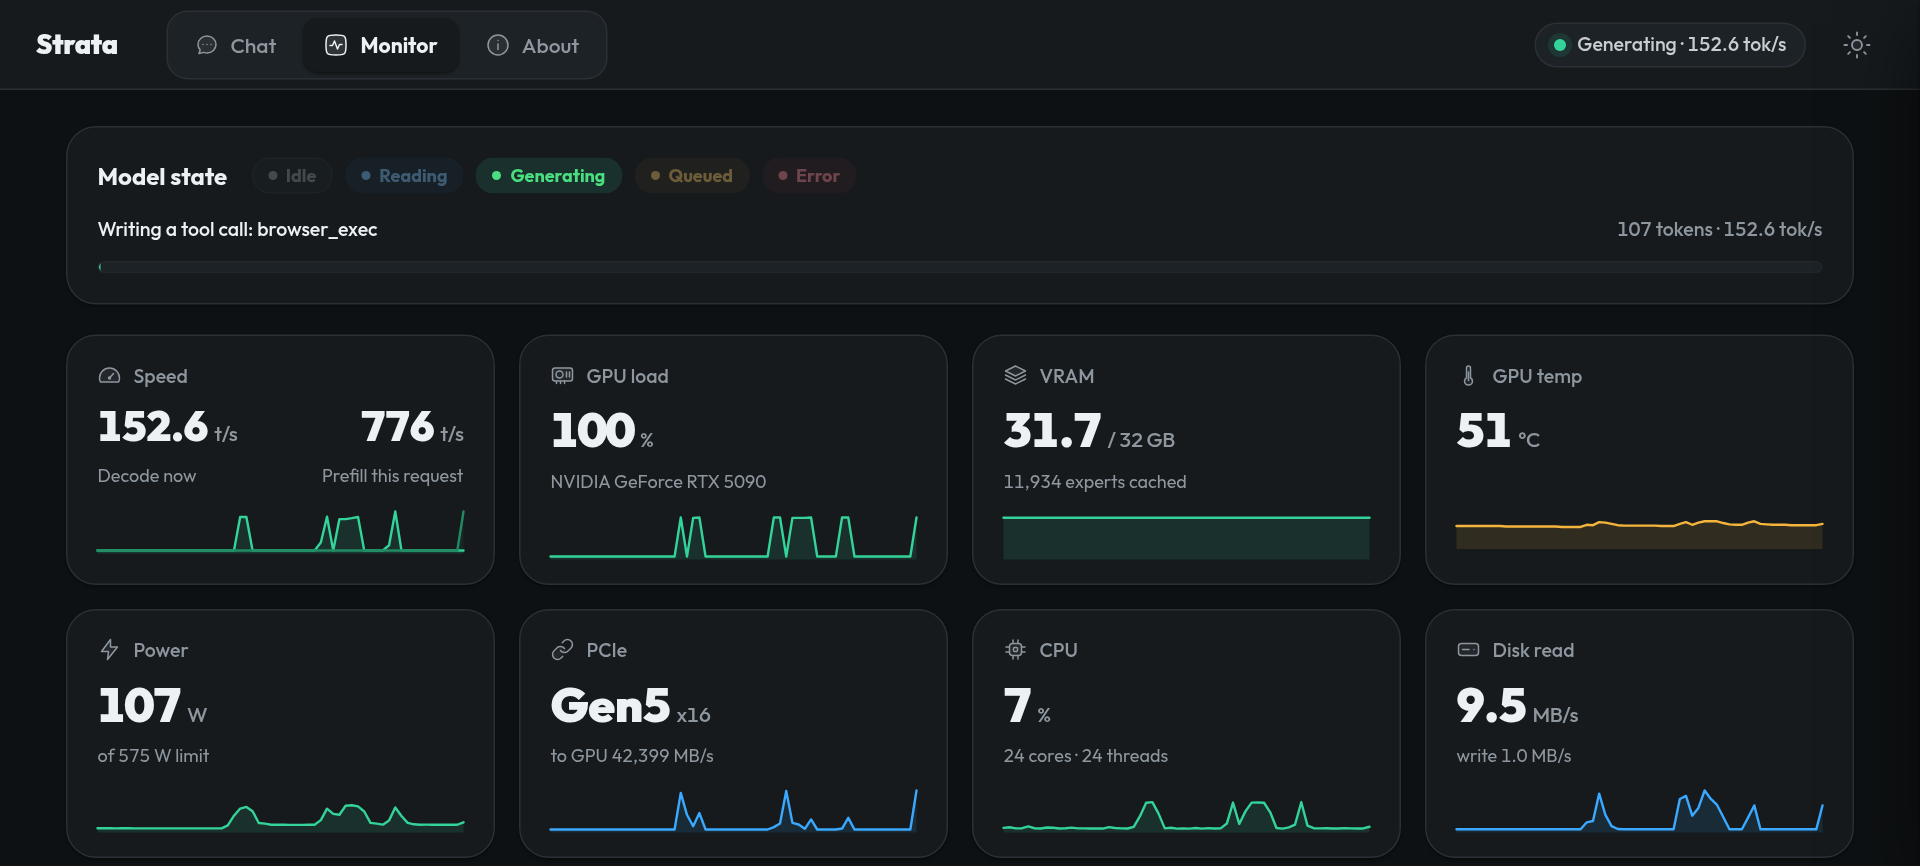This screenshot has width=1920, height=866.
Task: Click the 152.6 t/s decode value
Action: pyautogui.click(x=168, y=427)
